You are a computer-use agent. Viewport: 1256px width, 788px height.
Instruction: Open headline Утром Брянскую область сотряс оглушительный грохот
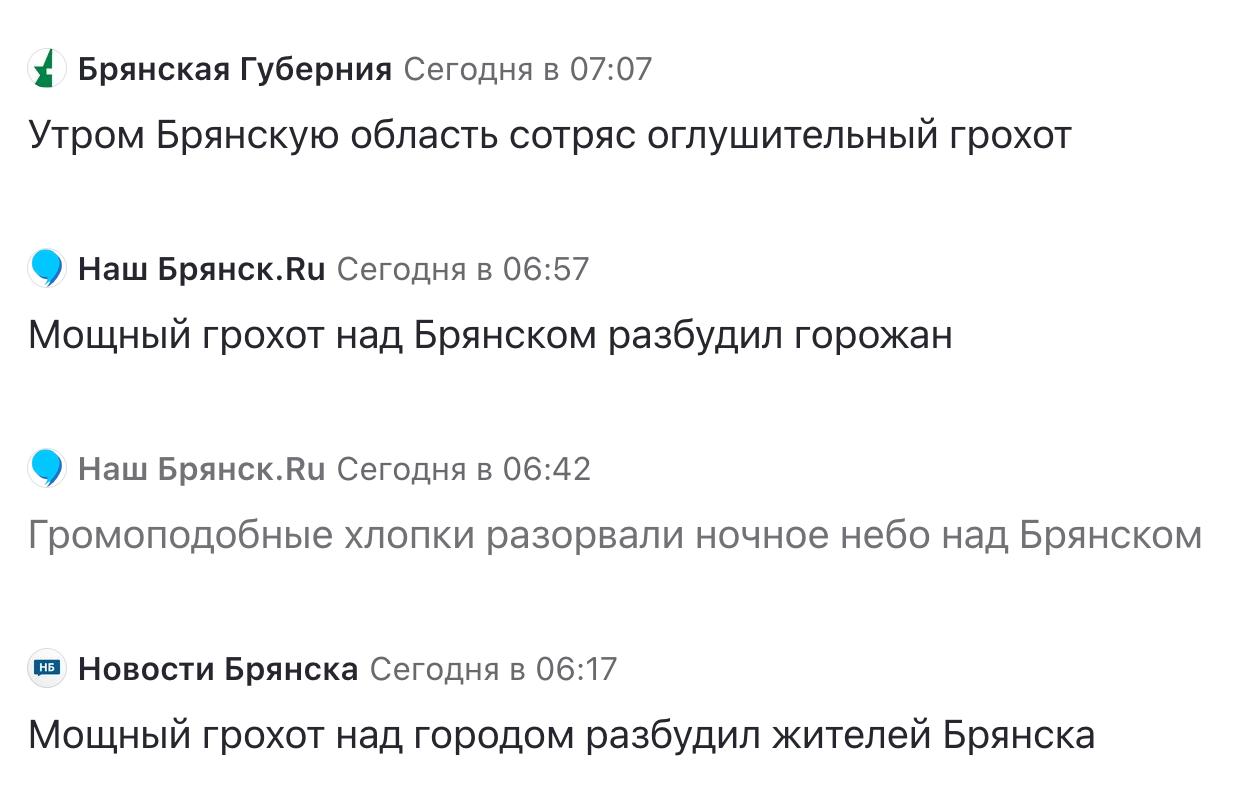(549, 135)
